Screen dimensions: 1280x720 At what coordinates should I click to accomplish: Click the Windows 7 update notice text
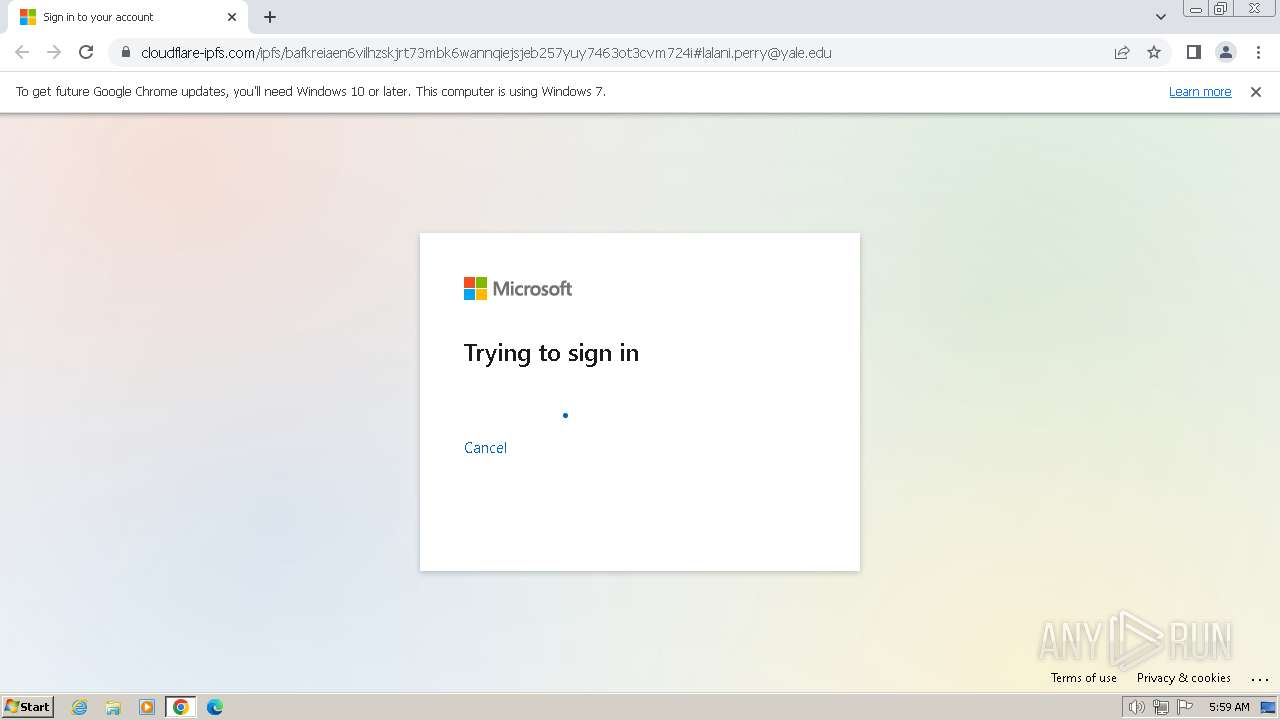[x=311, y=92]
